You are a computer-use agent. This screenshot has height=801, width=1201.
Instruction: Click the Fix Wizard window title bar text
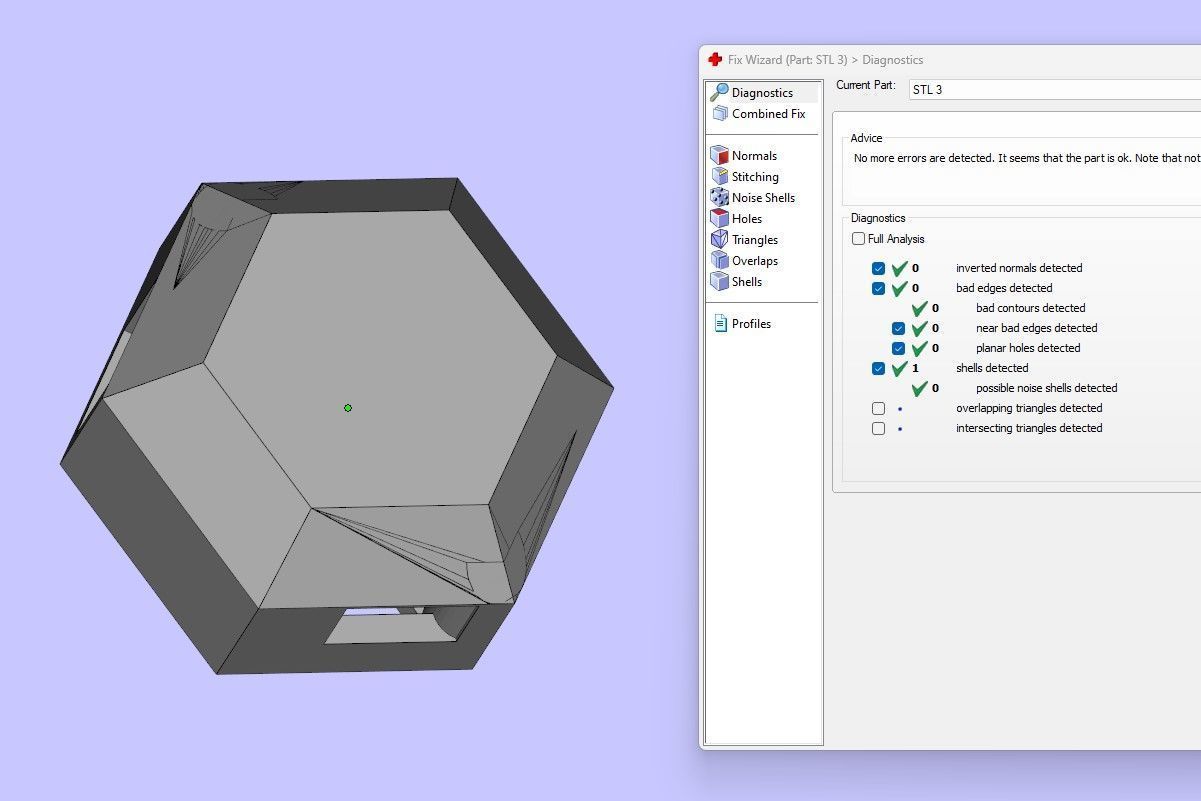[x=825, y=60]
